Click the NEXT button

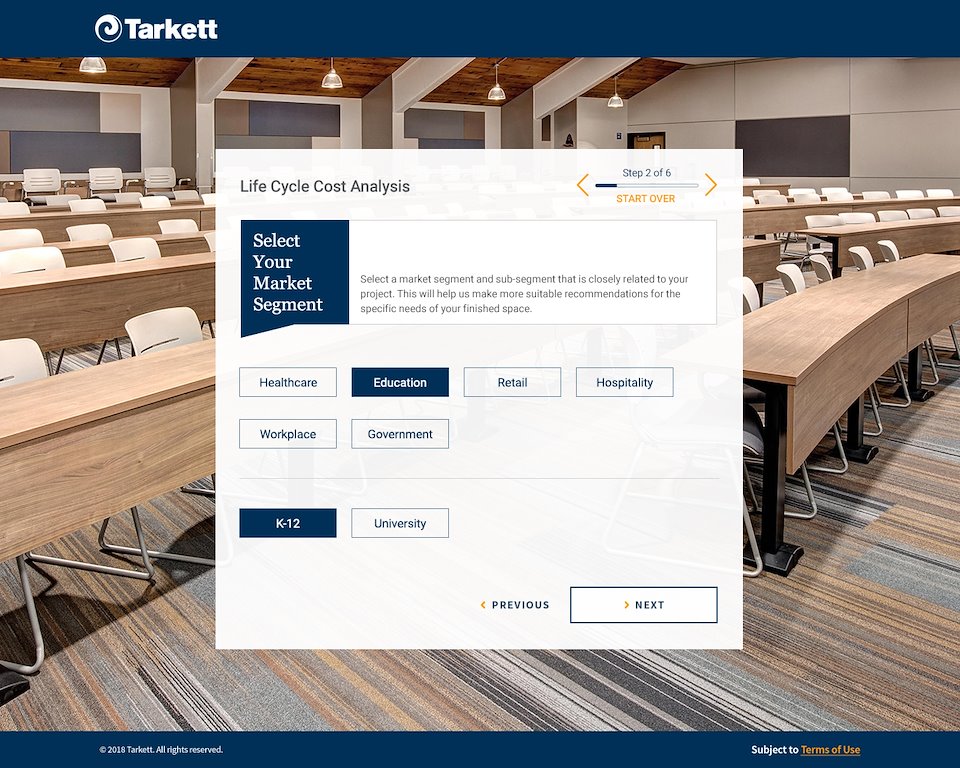643,605
